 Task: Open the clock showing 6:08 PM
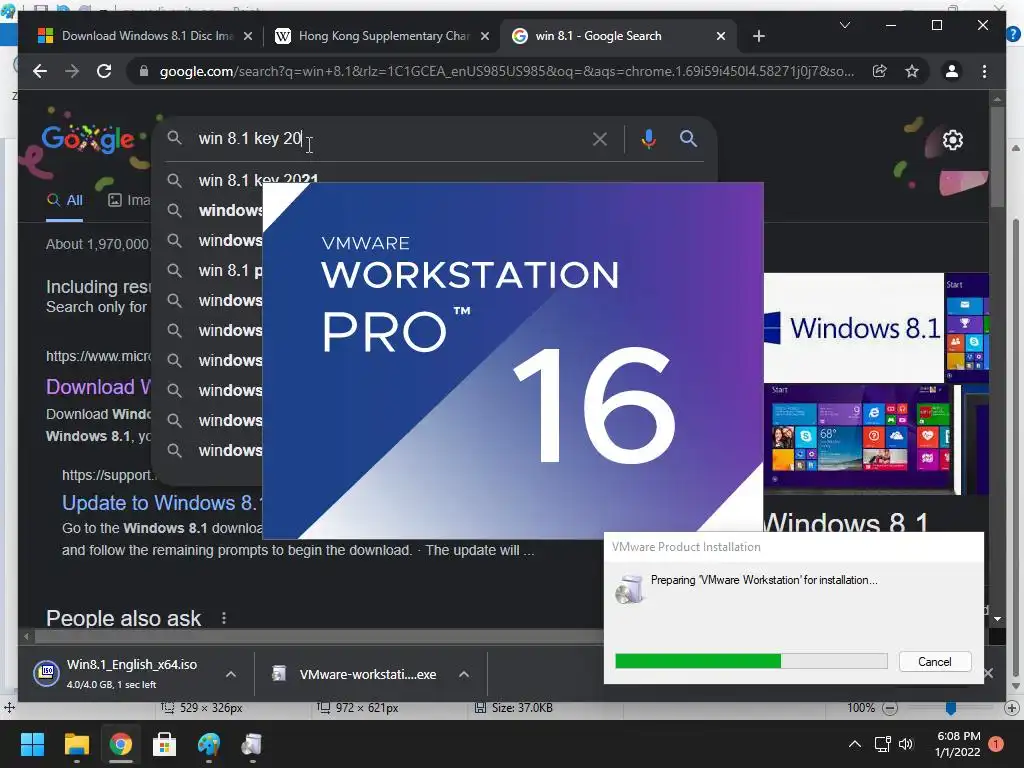click(958, 744)
